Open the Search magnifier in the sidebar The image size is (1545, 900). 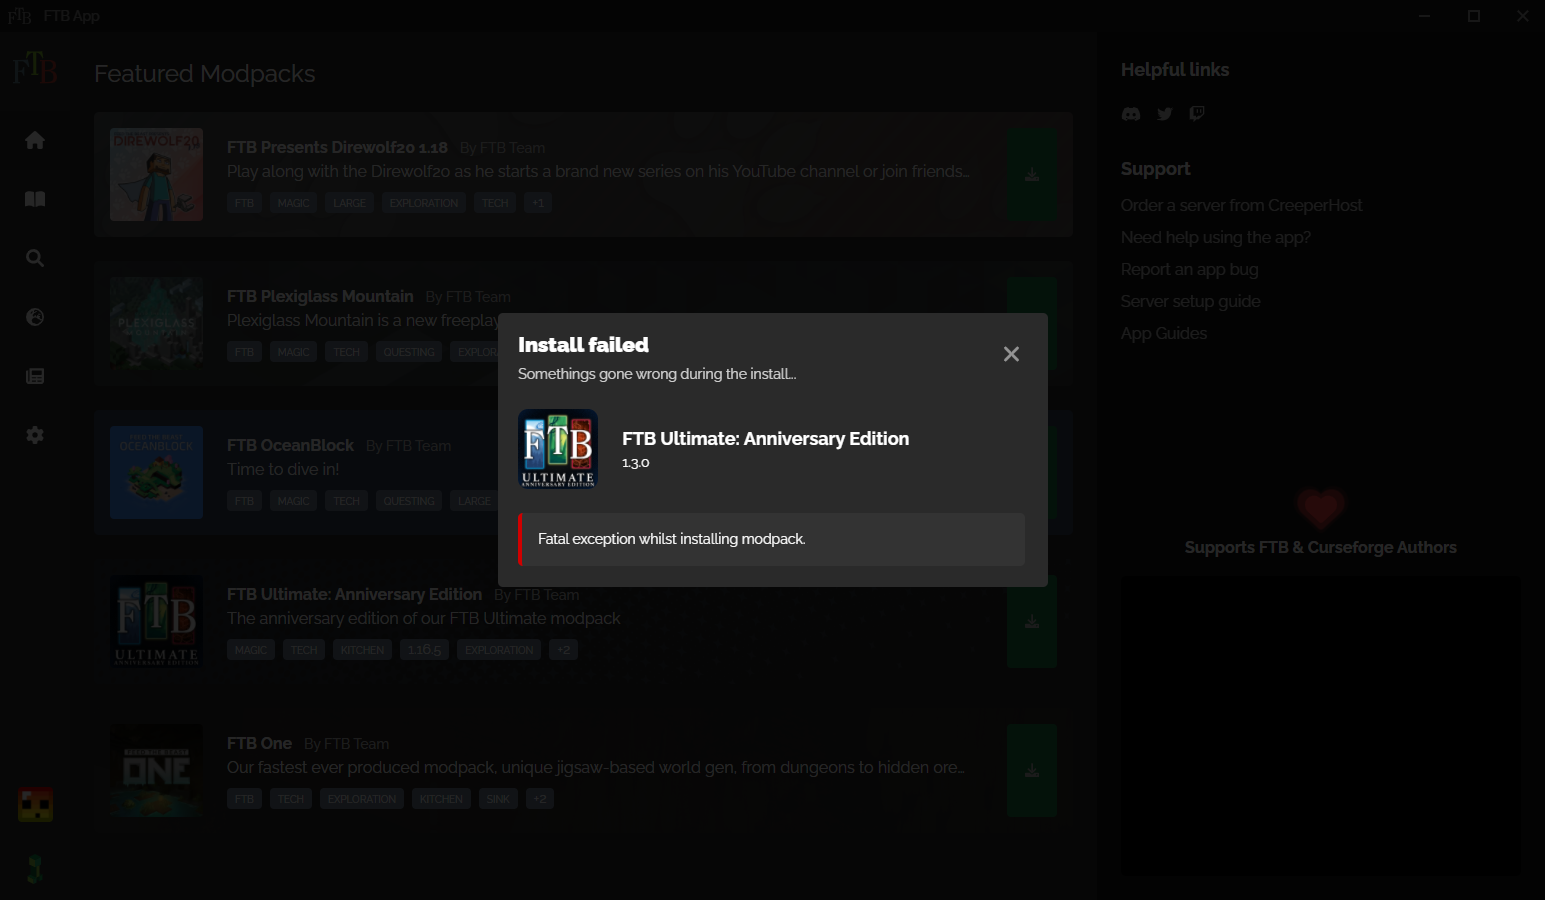tap(35, 257)
